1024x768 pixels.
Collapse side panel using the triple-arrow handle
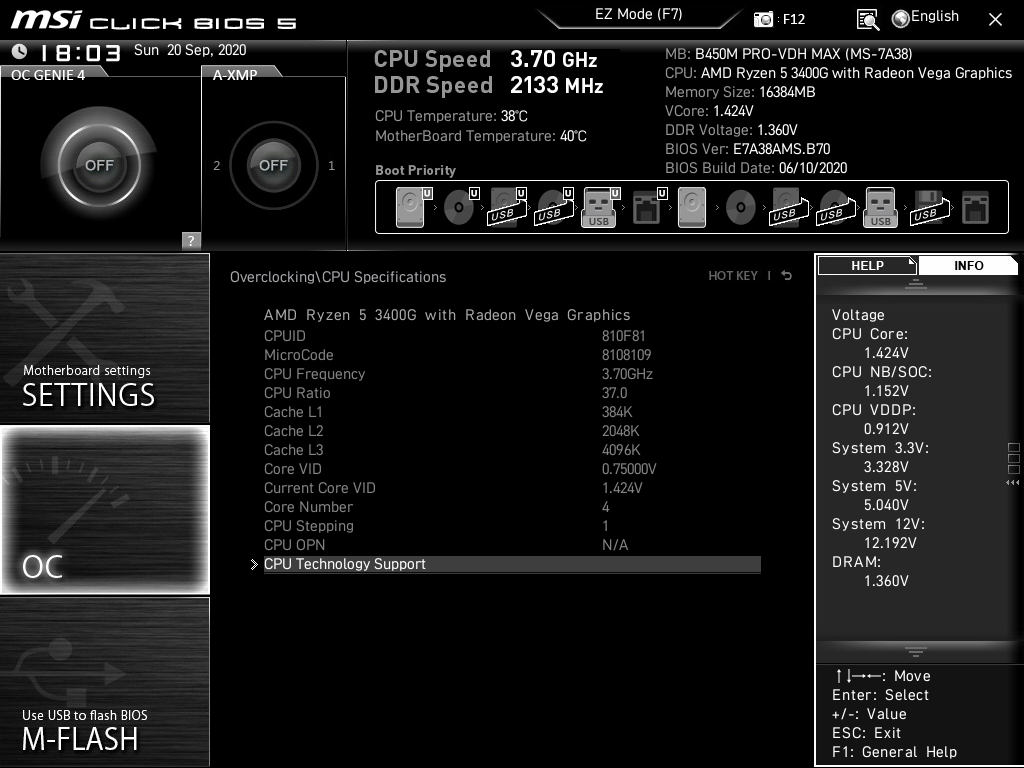(1012, 483)
